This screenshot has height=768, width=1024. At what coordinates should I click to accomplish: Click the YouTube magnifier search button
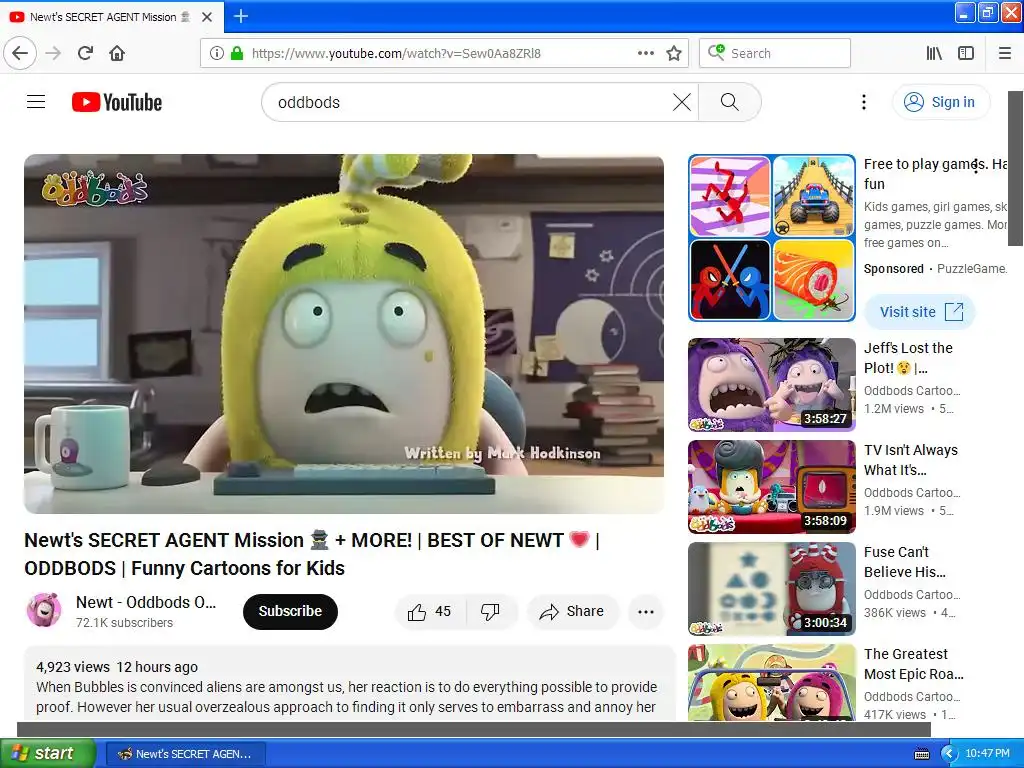[729, 102]
